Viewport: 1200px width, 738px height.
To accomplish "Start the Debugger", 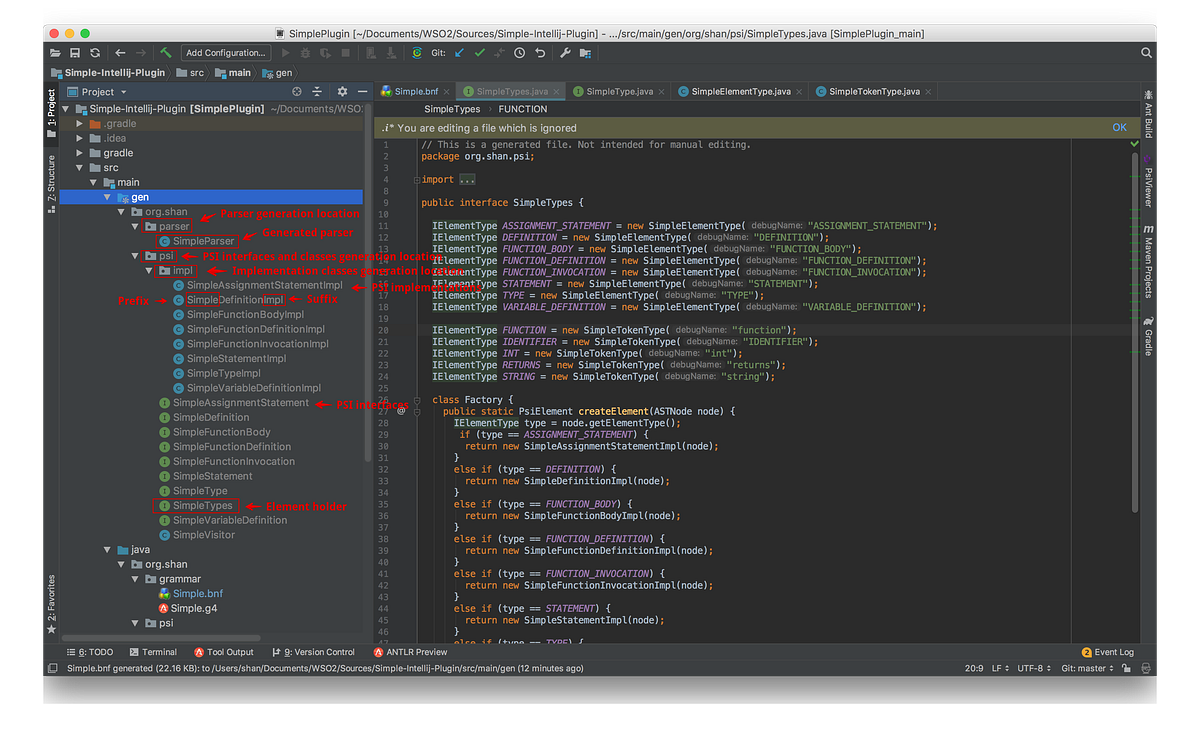I will (306, 53).
